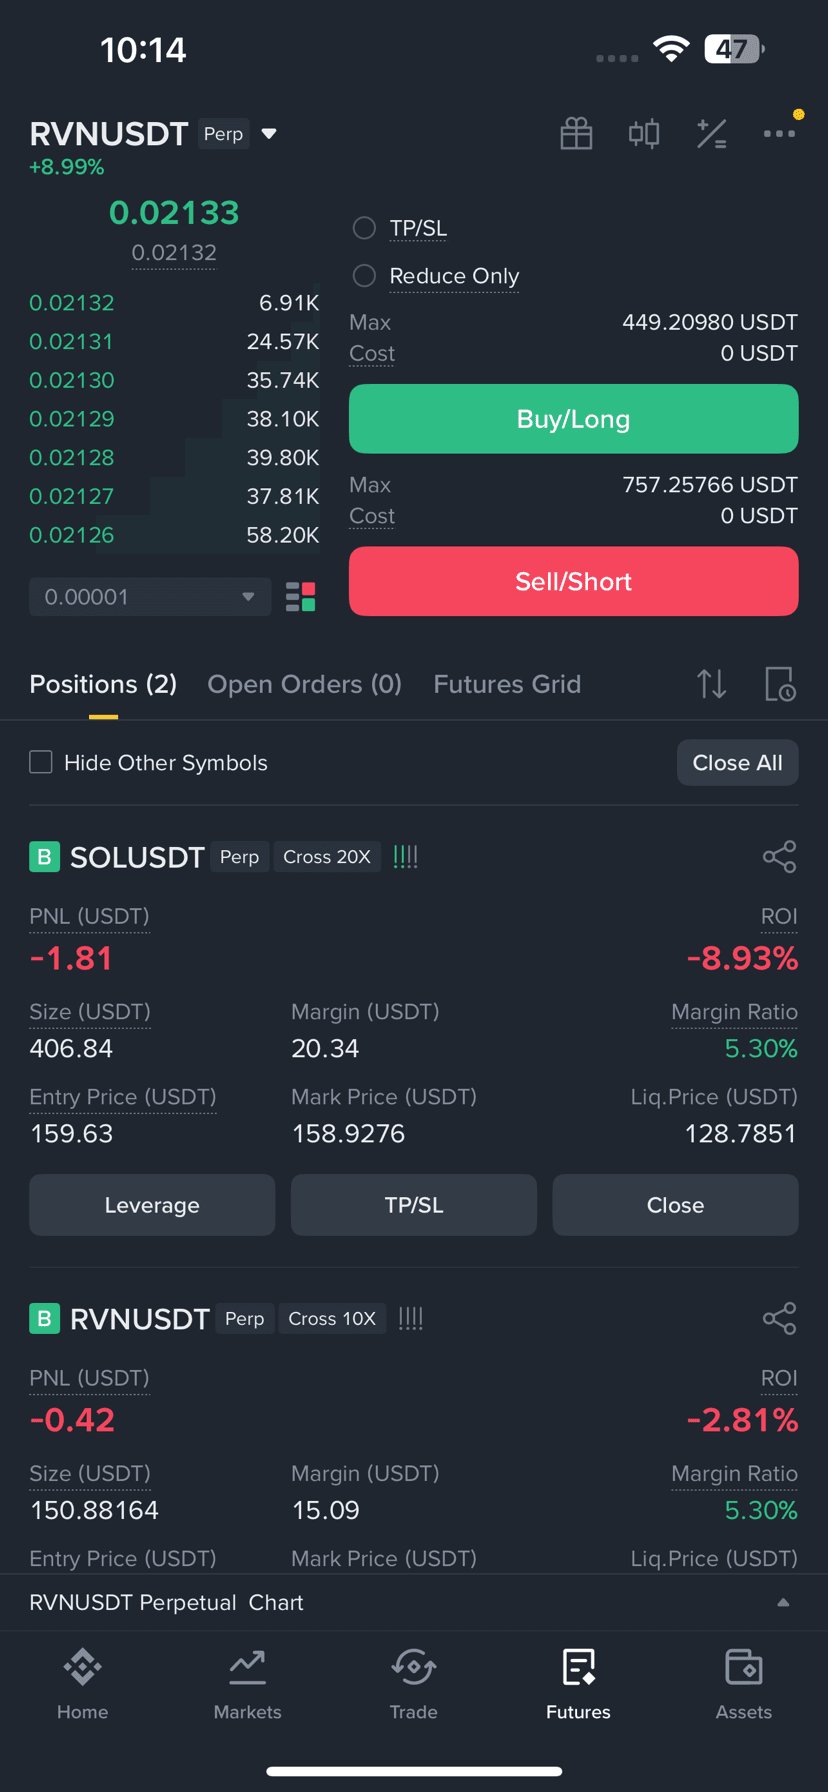Image resolution: width=828 pixels, height=1792 pixels.
Task: Check Hide Other Symbols
Action: coord(41,762)
